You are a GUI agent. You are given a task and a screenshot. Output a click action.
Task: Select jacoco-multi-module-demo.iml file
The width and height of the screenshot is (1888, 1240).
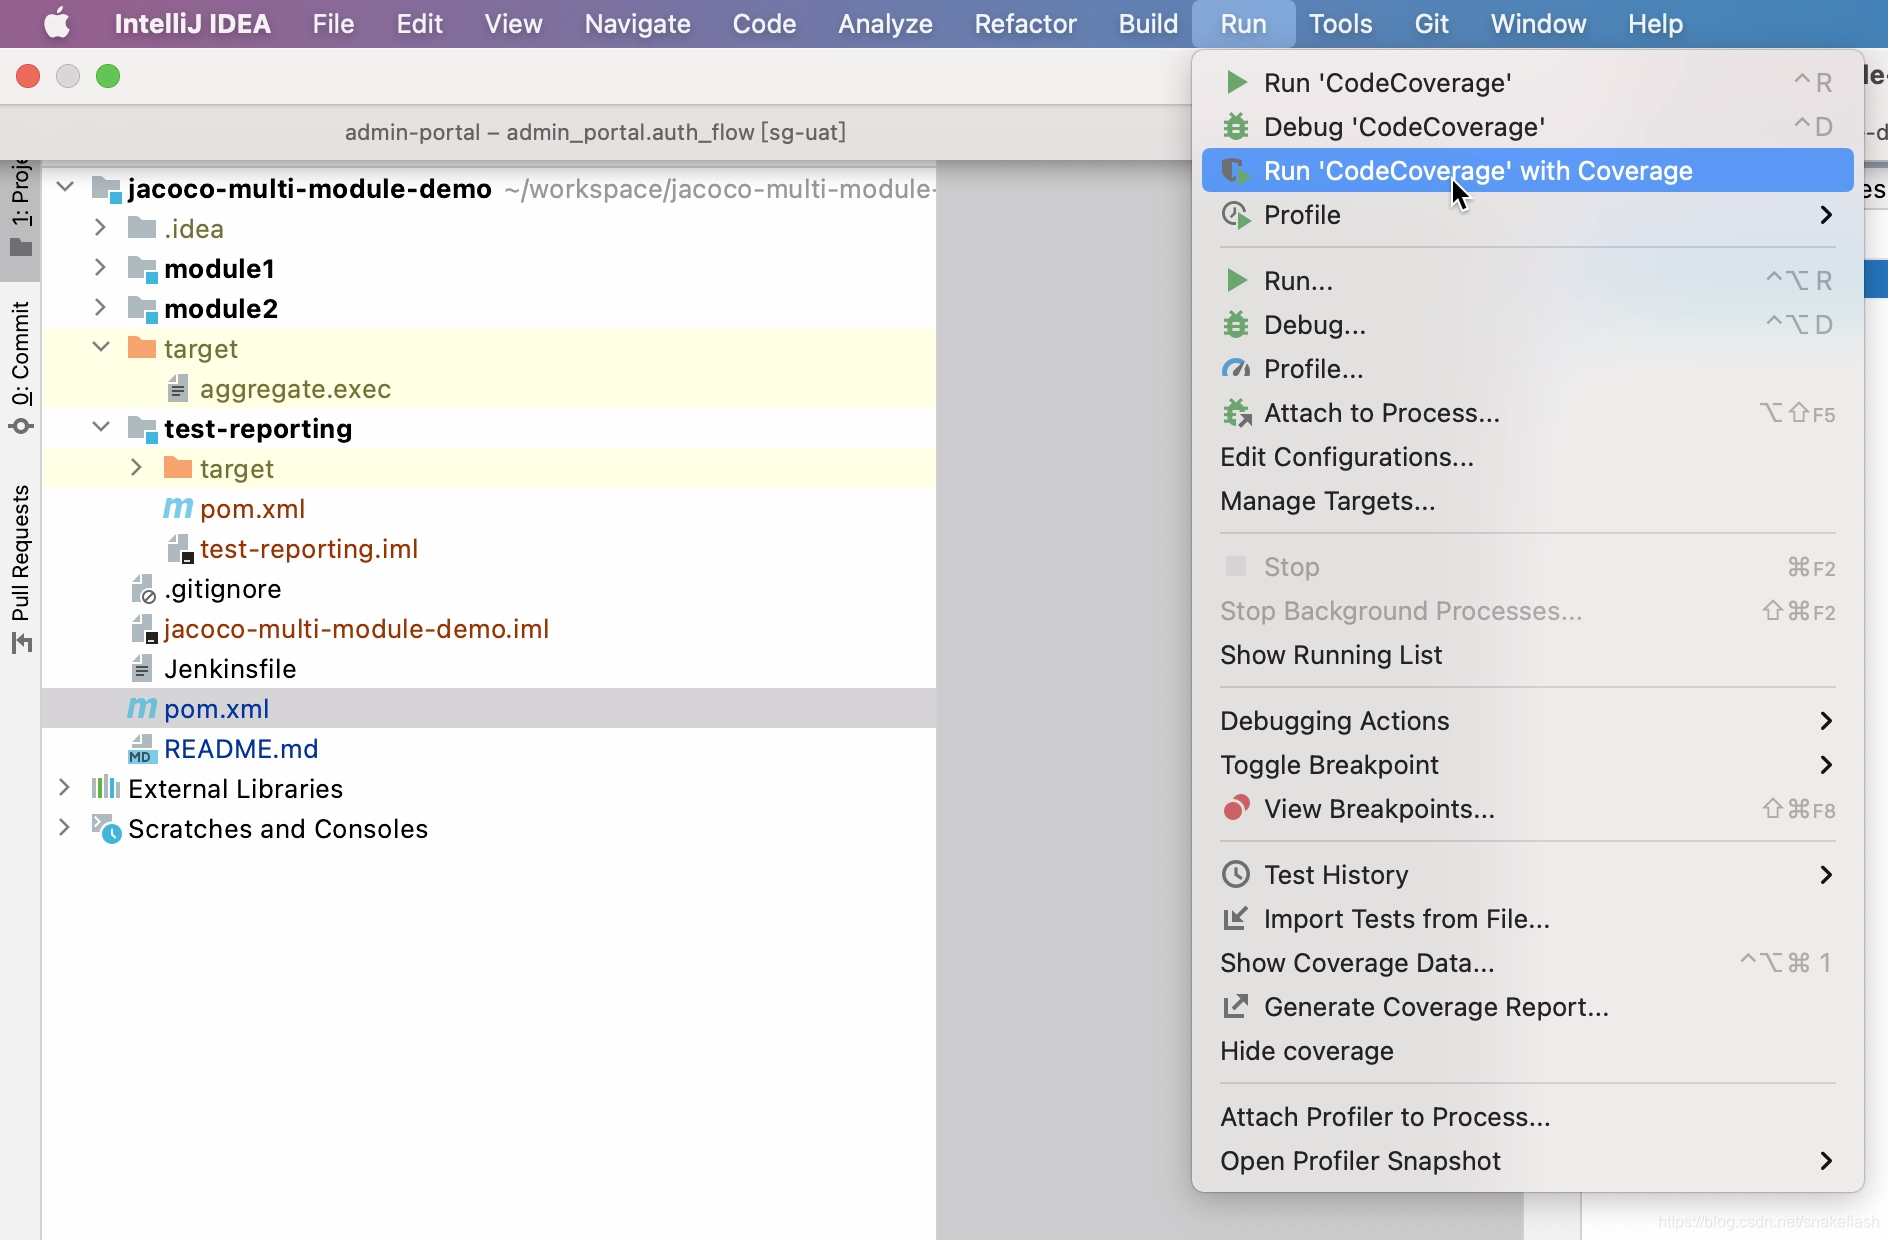(356, 629)
